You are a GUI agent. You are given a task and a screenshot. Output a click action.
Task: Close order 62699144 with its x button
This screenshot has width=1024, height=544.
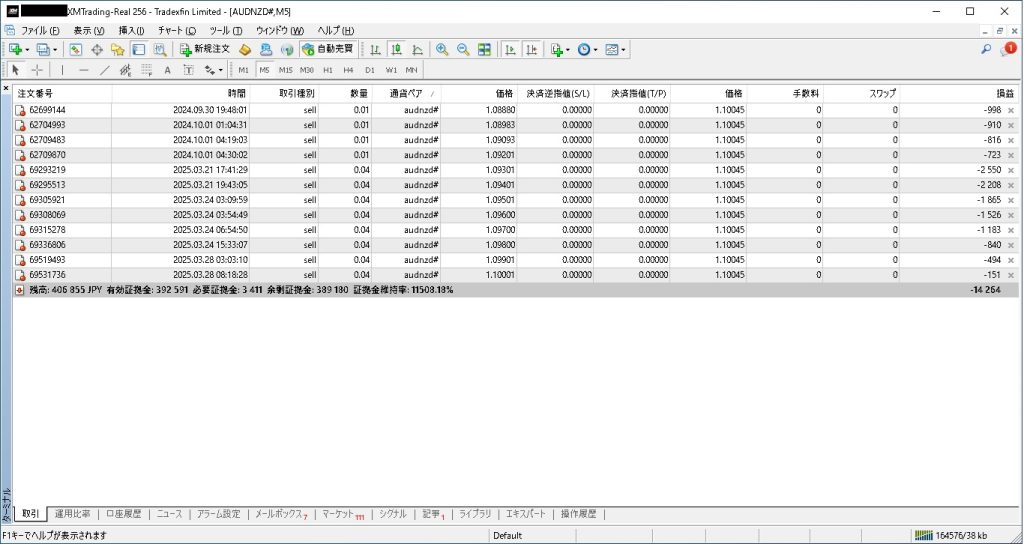pos(1010,110)
